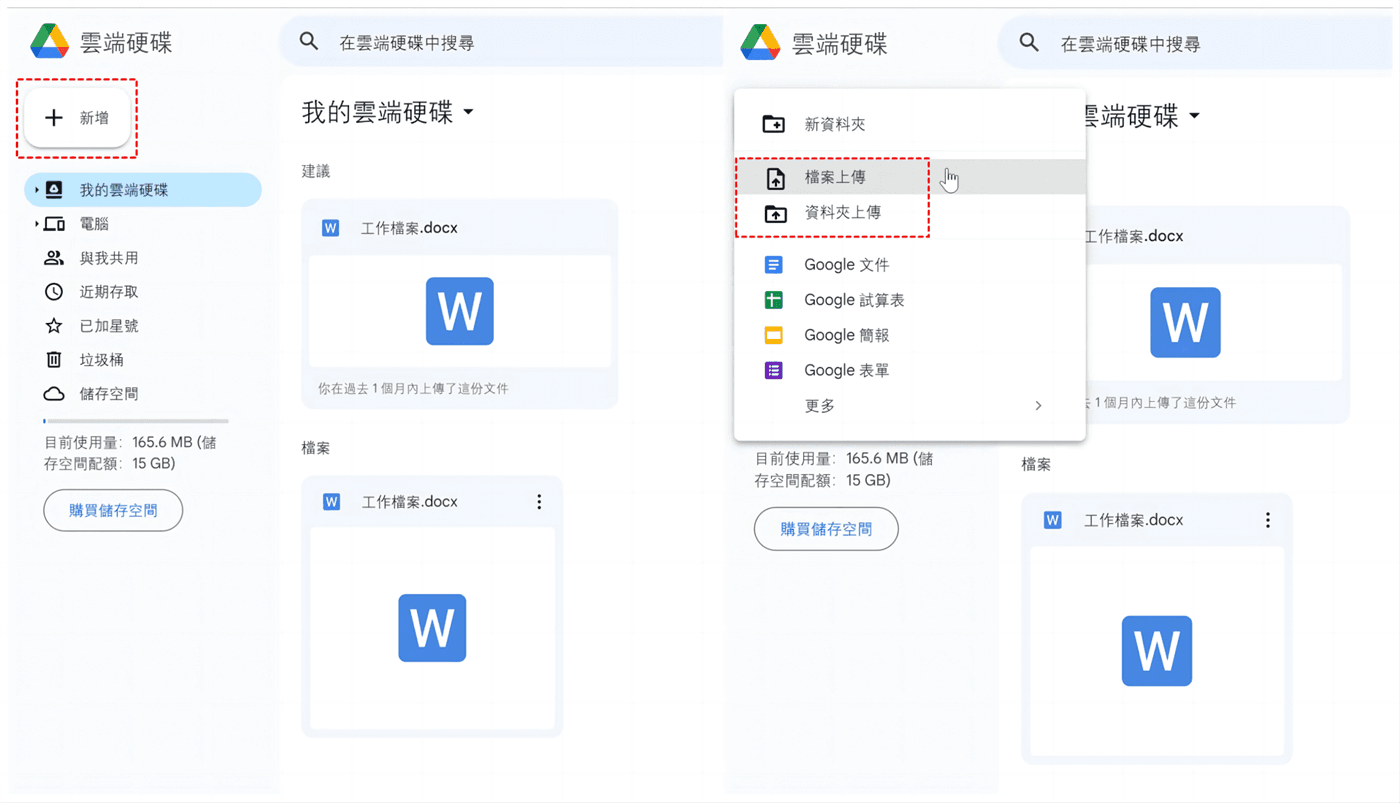Screen dimensions: 1400x803
Task: Expand the 更多 submenu arrow
Action: [1038, 406]
